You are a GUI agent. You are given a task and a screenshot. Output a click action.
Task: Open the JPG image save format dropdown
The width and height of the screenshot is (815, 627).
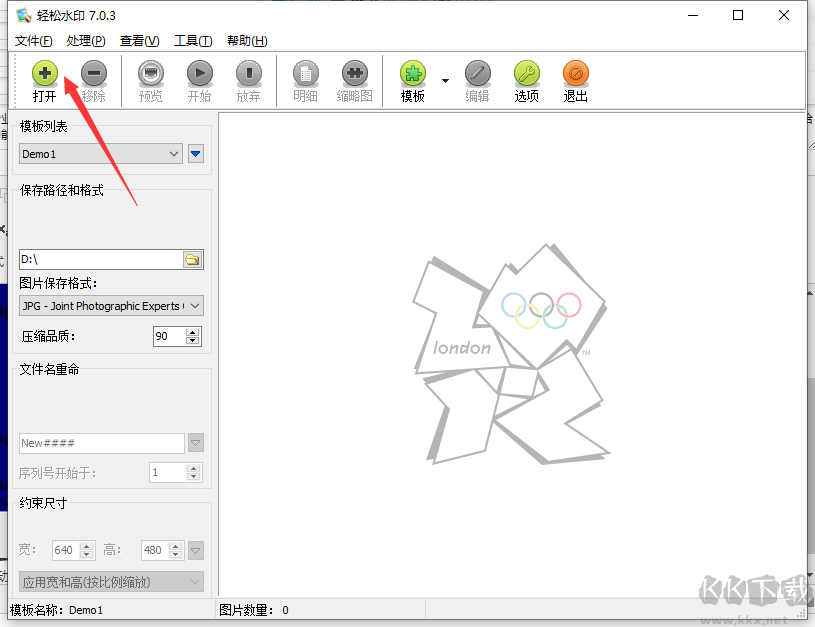pos(194,306)
